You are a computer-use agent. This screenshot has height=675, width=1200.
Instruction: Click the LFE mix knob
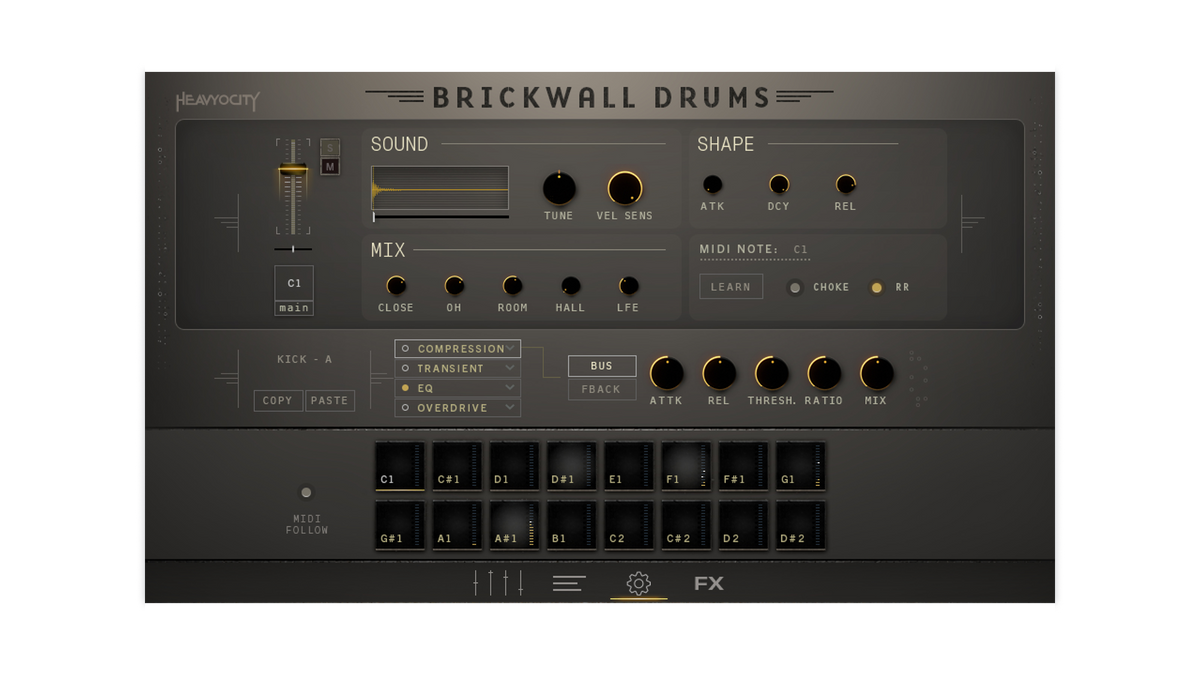click(628, 286)
